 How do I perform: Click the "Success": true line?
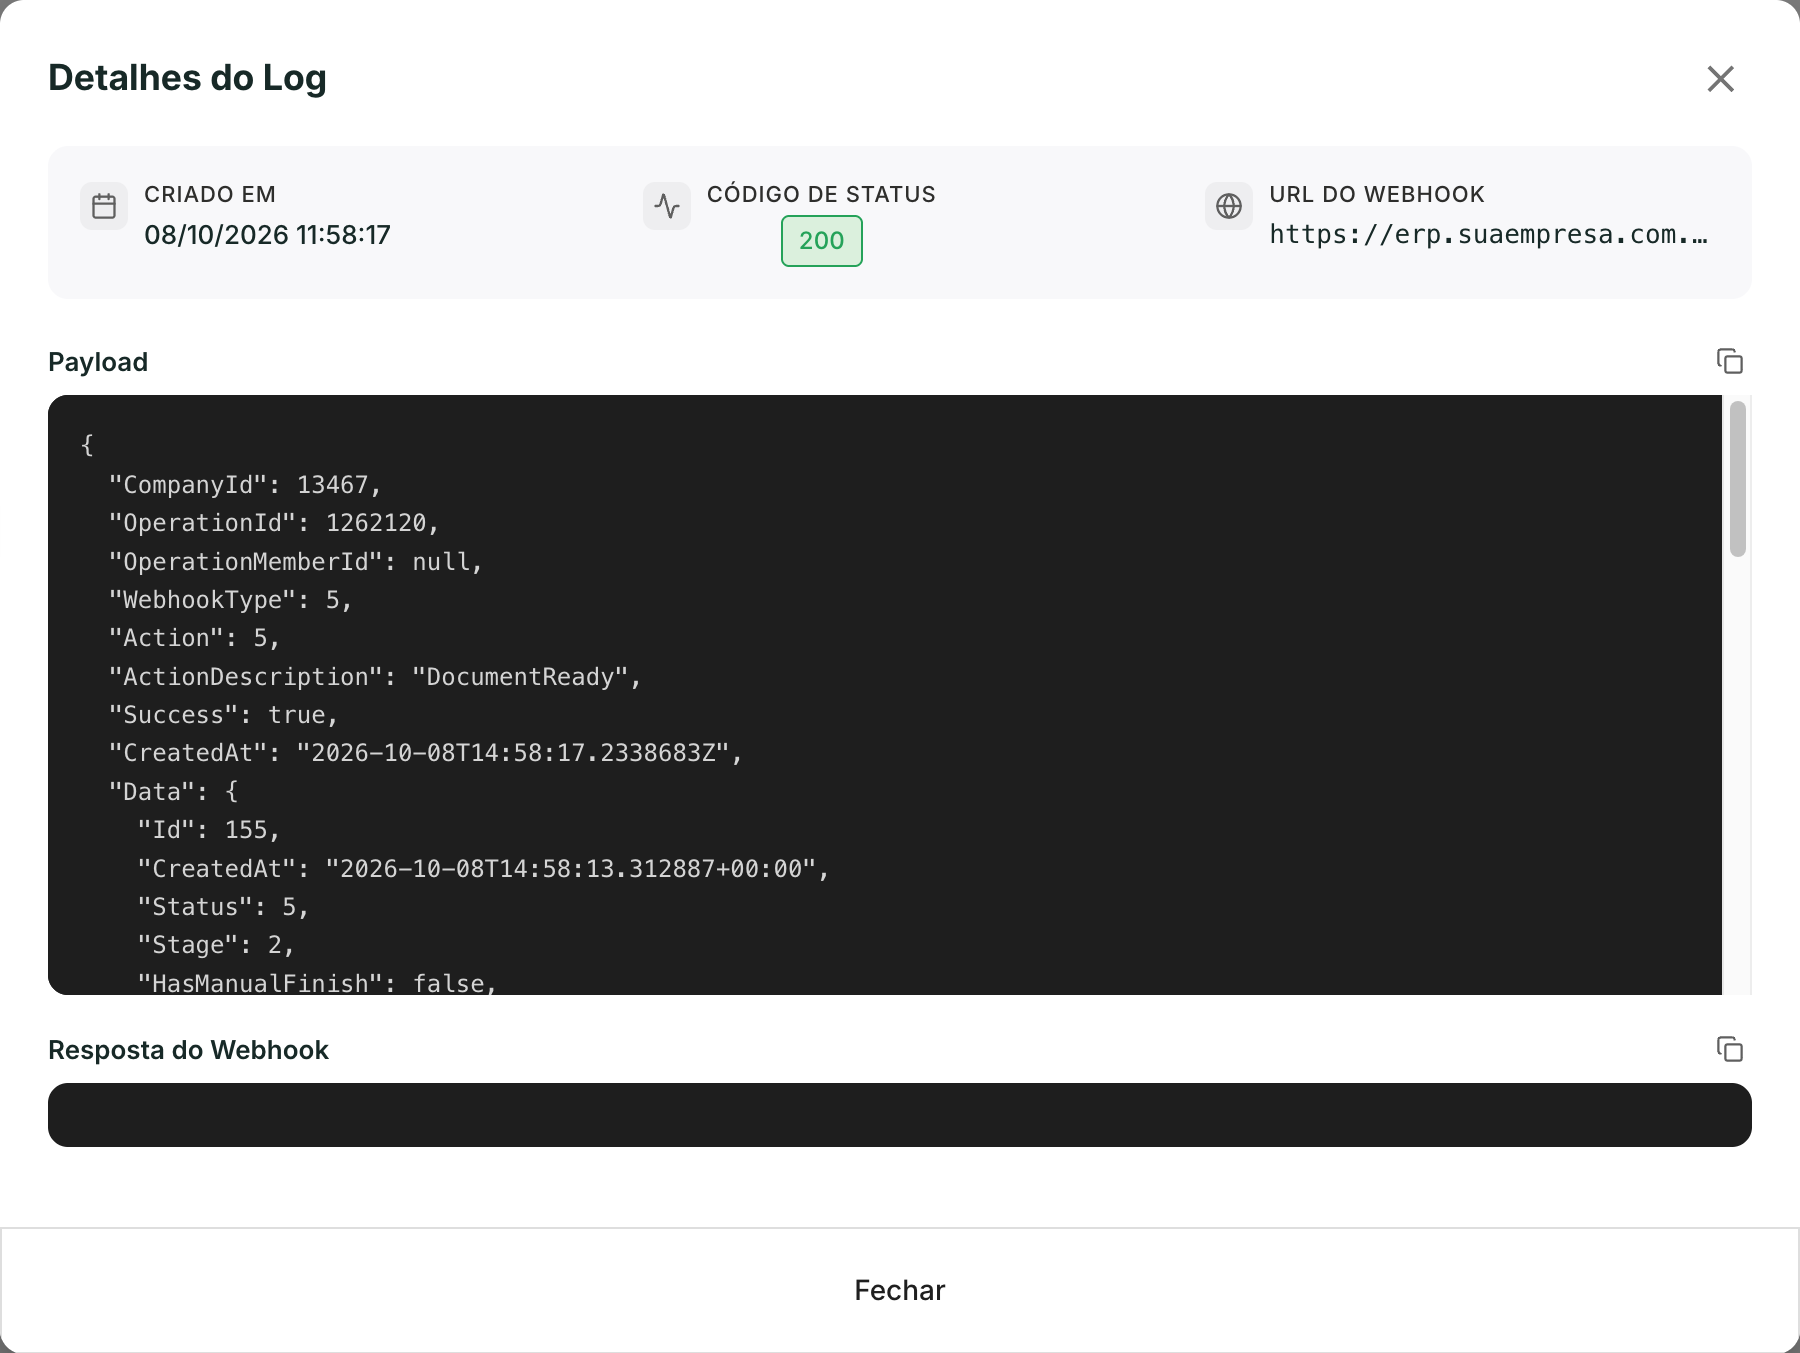[x=223, y=715]
